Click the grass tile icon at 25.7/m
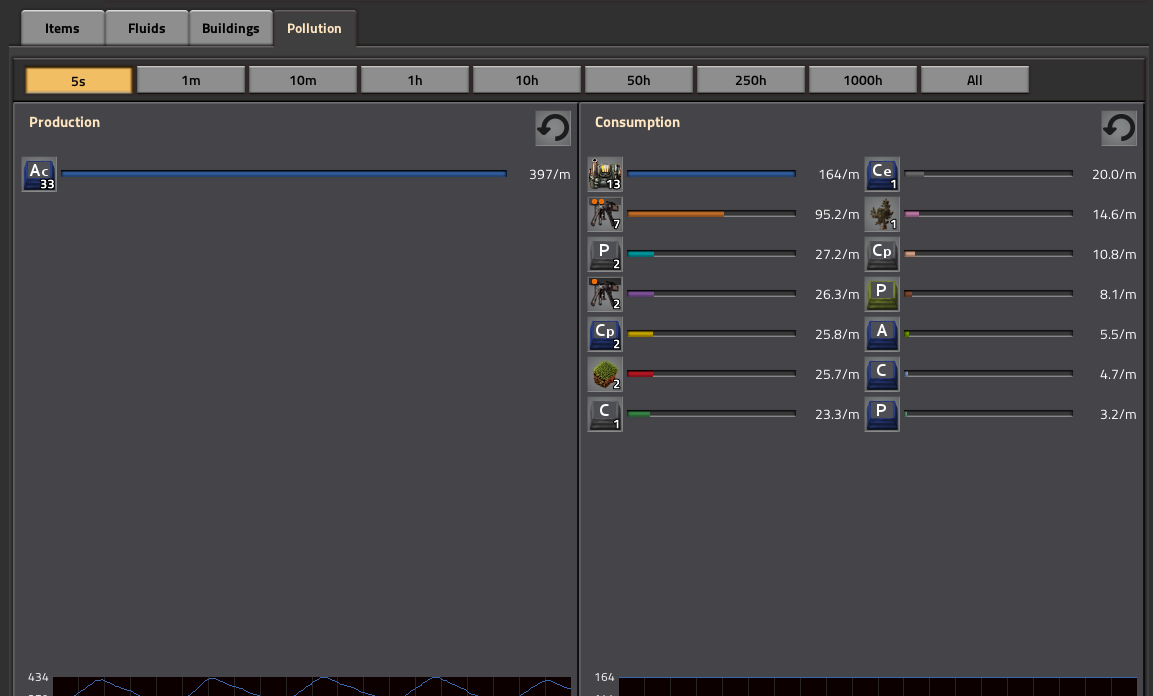The image size is (1153, 696). coord(605,374)
